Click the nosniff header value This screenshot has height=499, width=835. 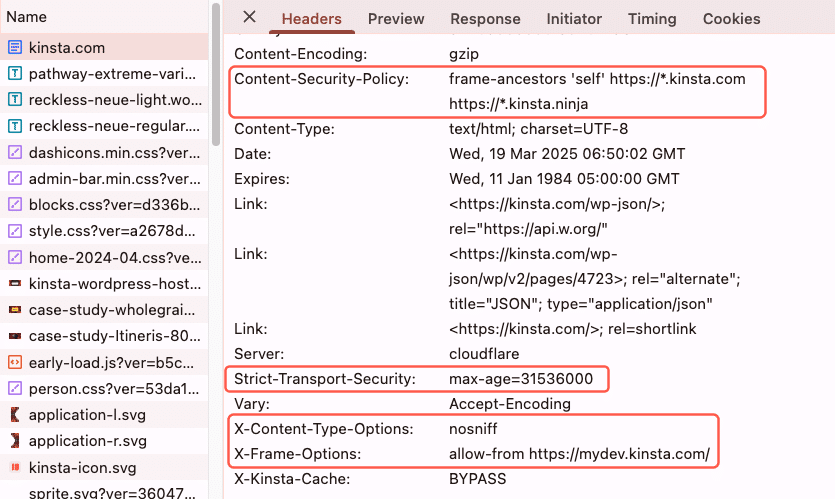point(473,429)
